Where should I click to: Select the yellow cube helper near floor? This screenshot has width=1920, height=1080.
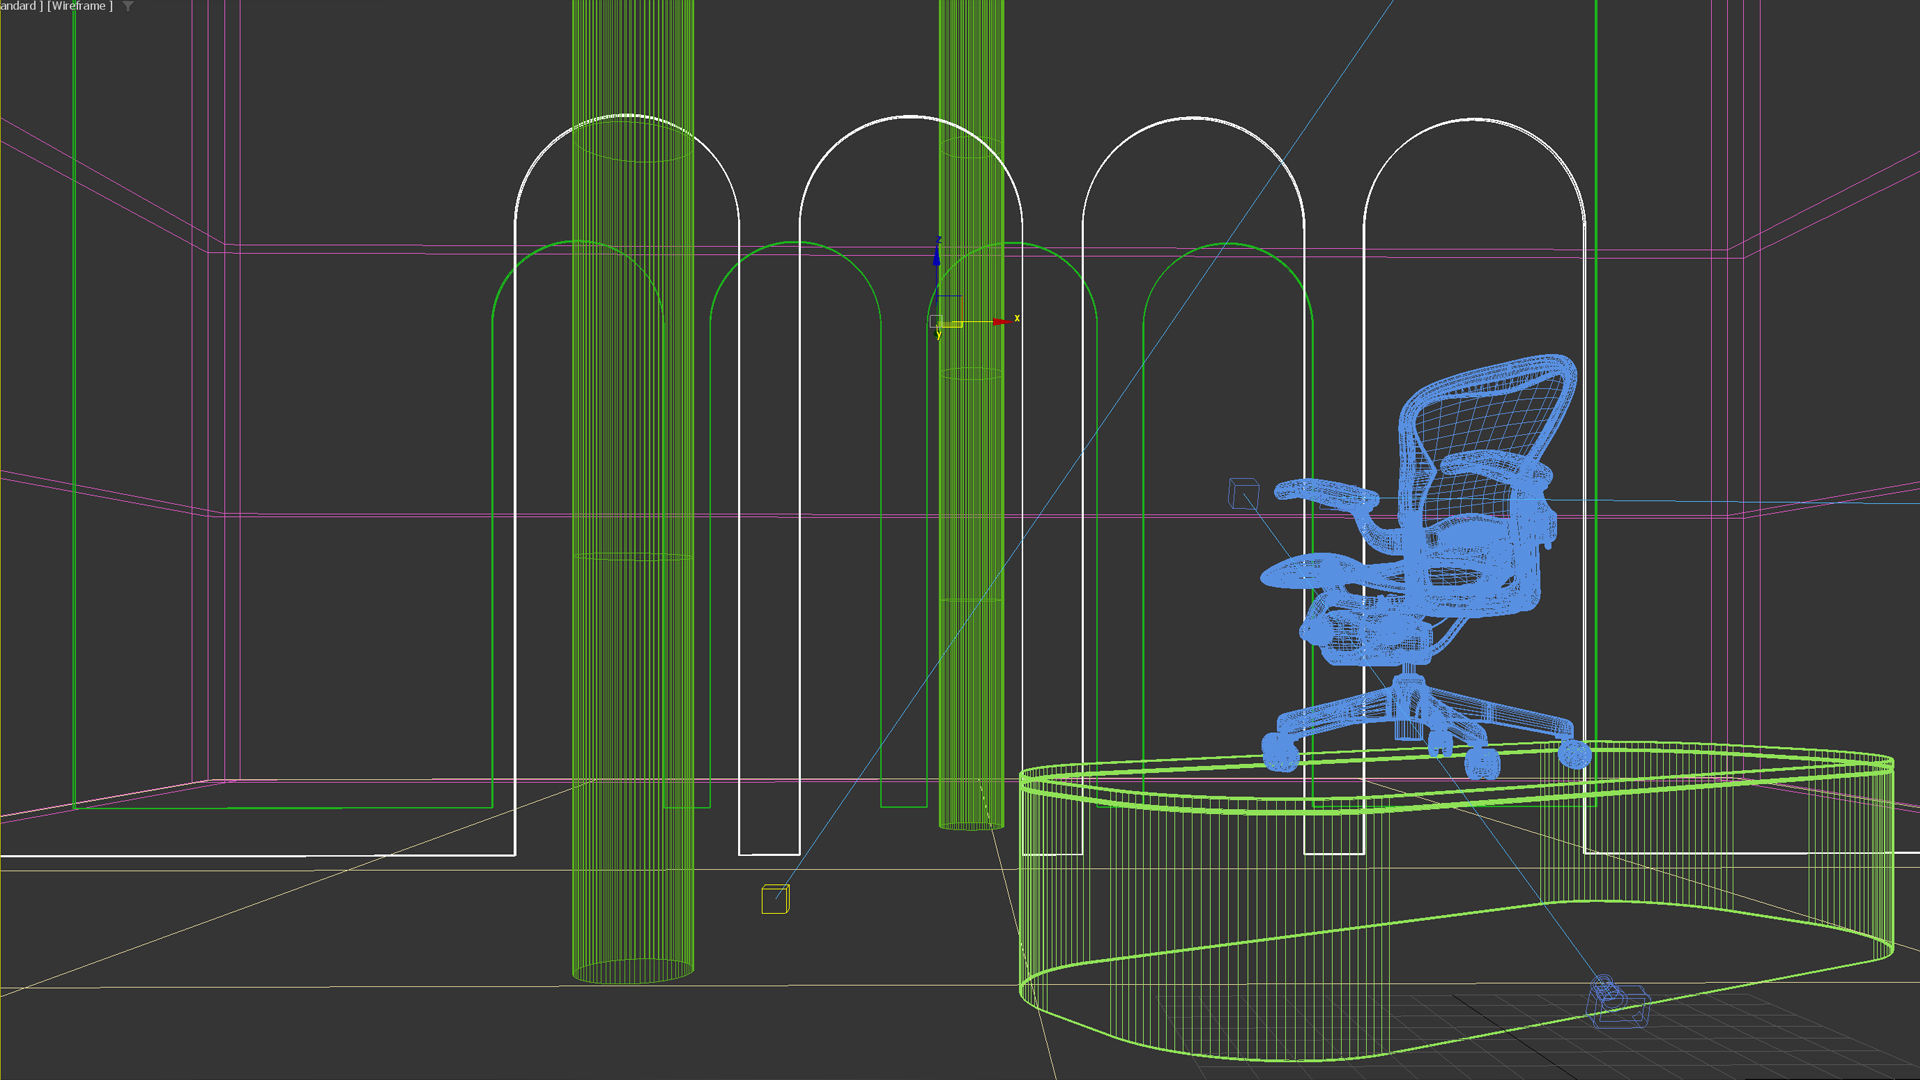(x=774, y=899)
